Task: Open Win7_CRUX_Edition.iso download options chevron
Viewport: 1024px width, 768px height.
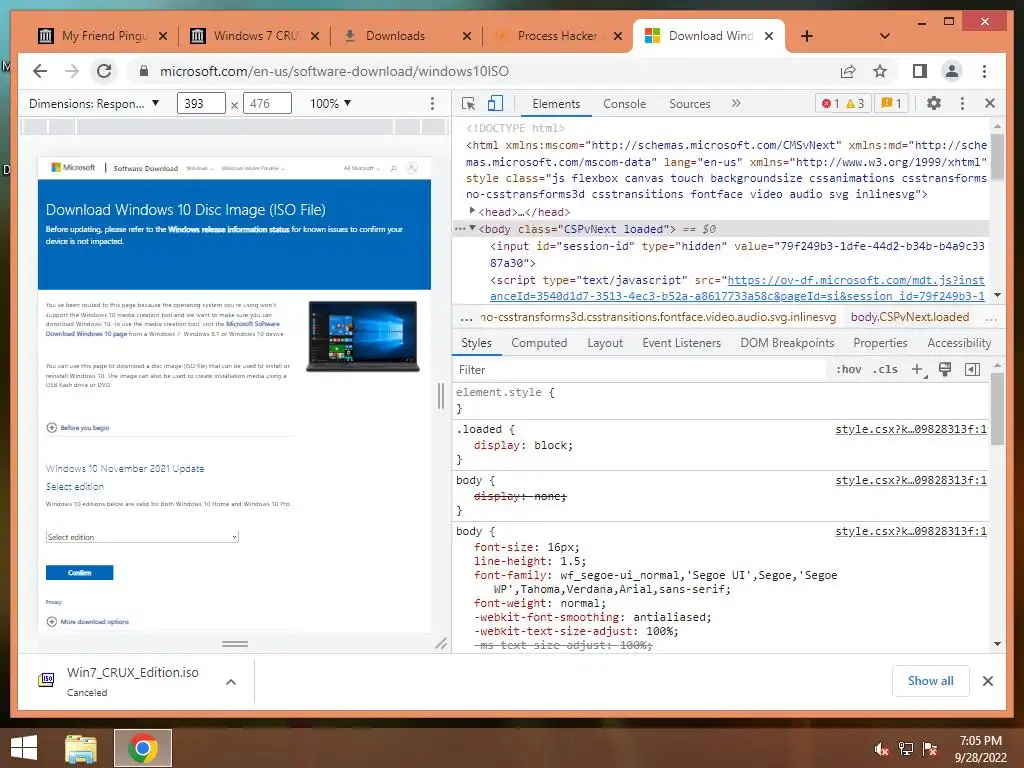Action: [231, 682]
